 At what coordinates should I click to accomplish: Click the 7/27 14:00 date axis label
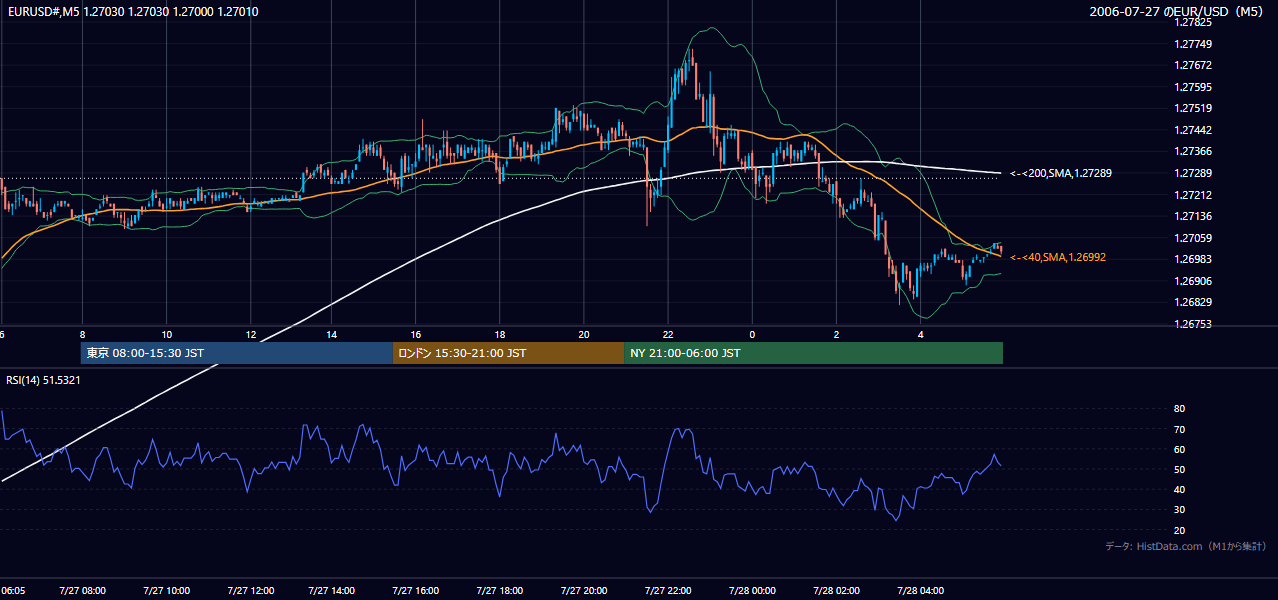(333, 591)
